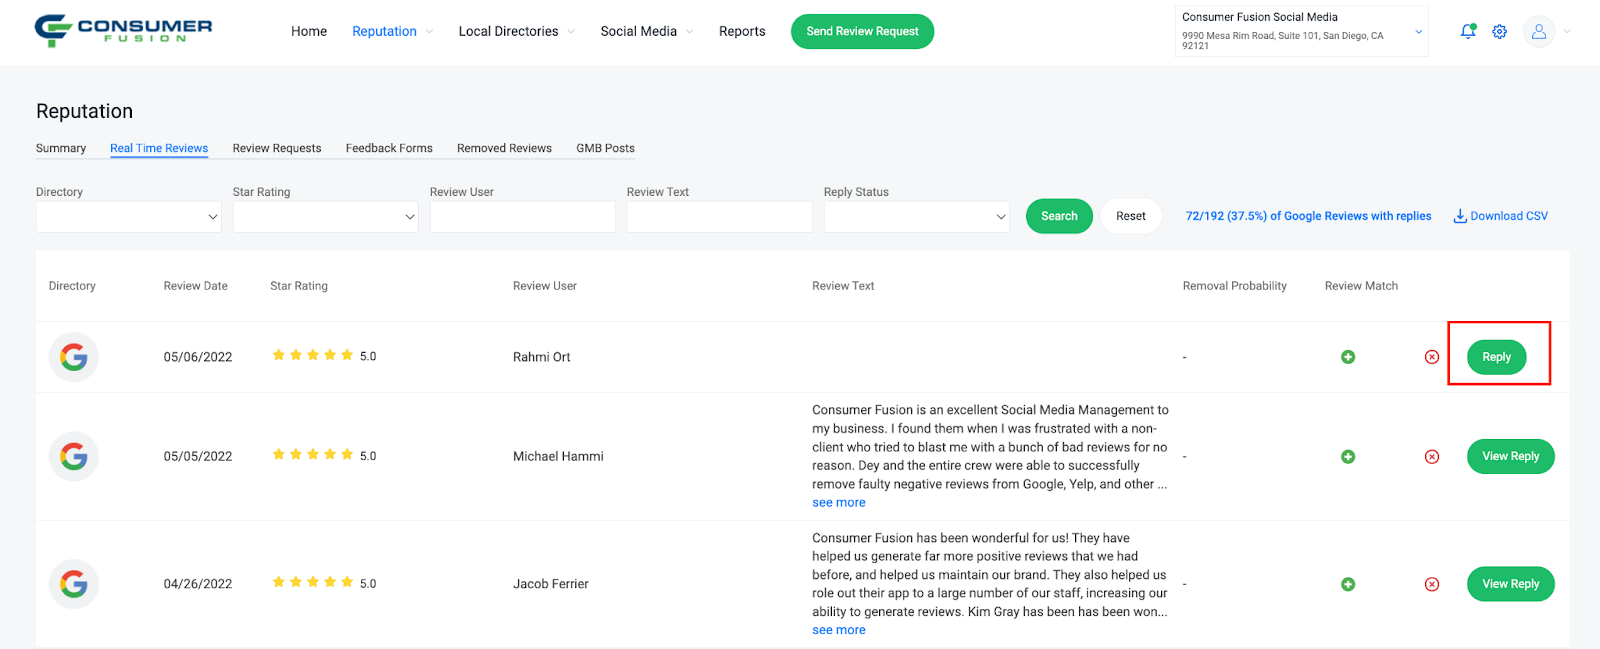This screenshot has height=649, width=1600.
Task: Open the Reply Status filter dropdown
Action: point(916,217)
